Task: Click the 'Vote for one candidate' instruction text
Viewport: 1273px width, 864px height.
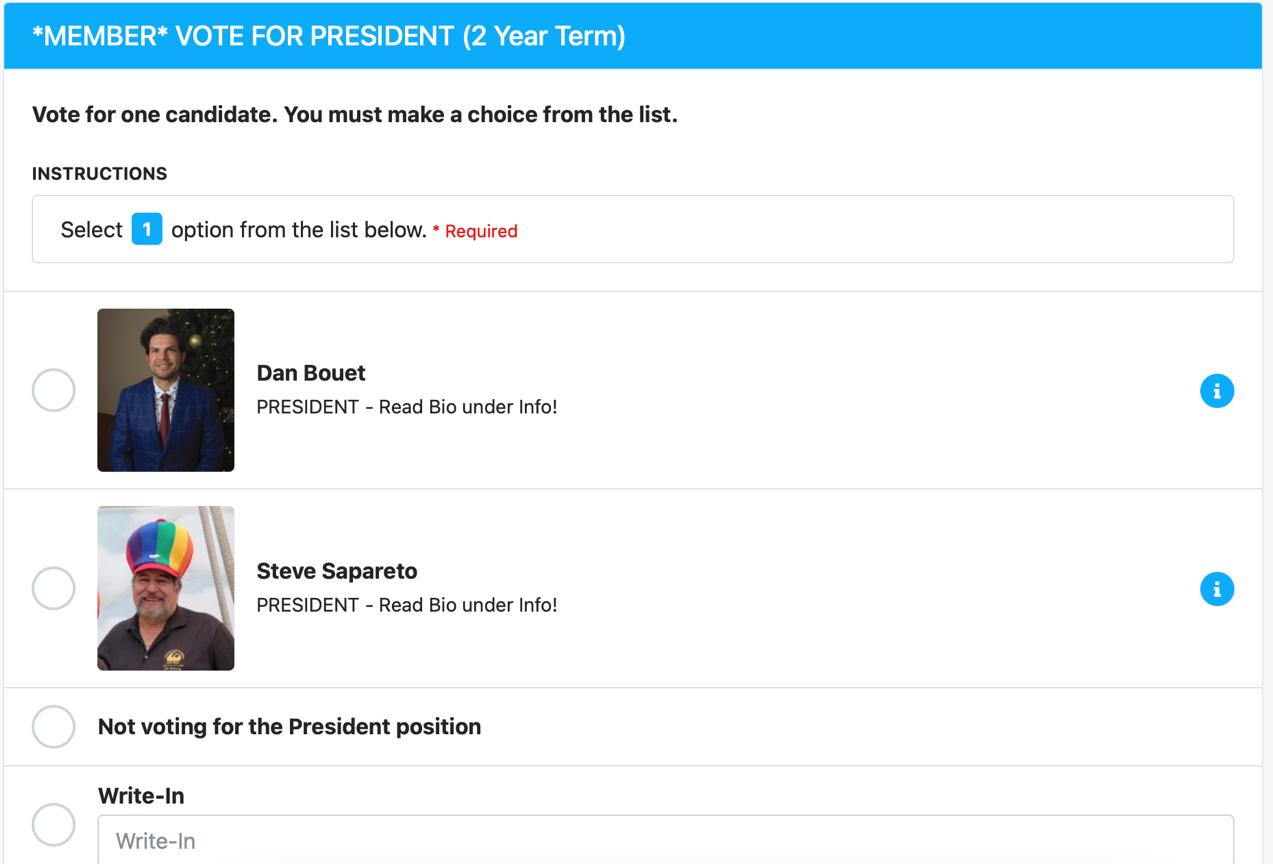Action: 354,114
